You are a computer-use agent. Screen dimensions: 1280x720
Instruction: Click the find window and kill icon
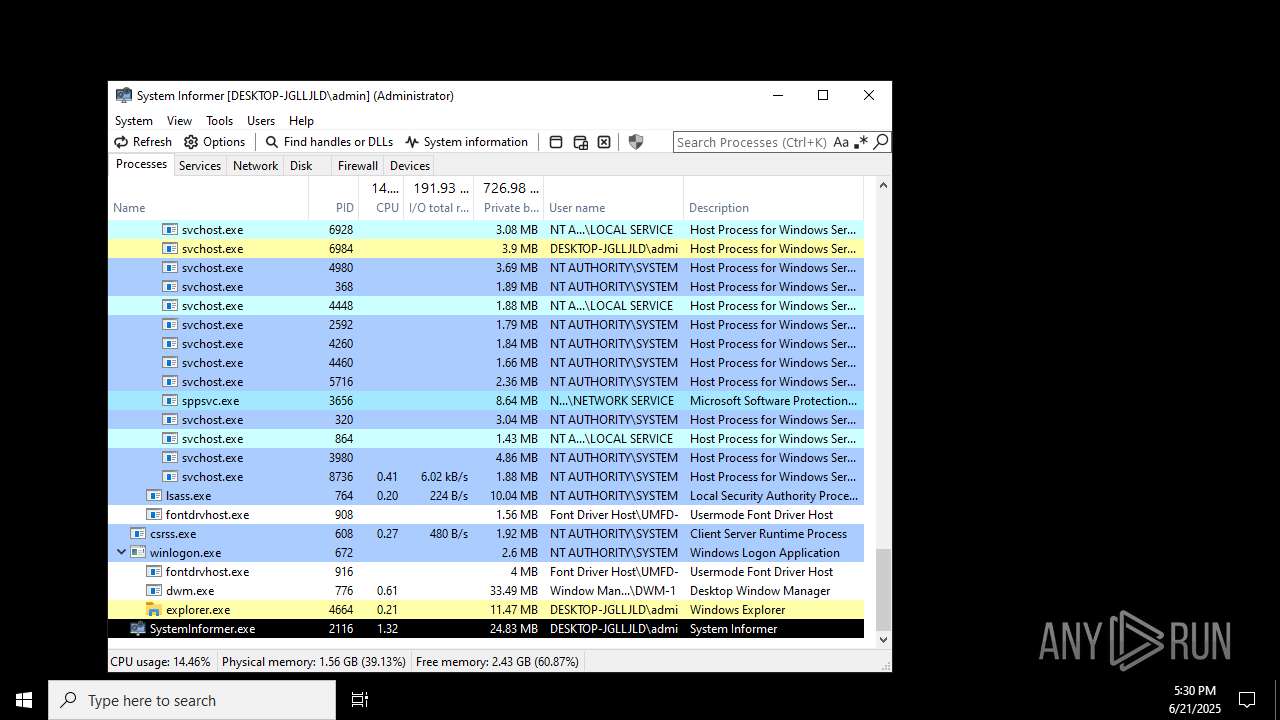pyautogui.click(x=604, y=142)
